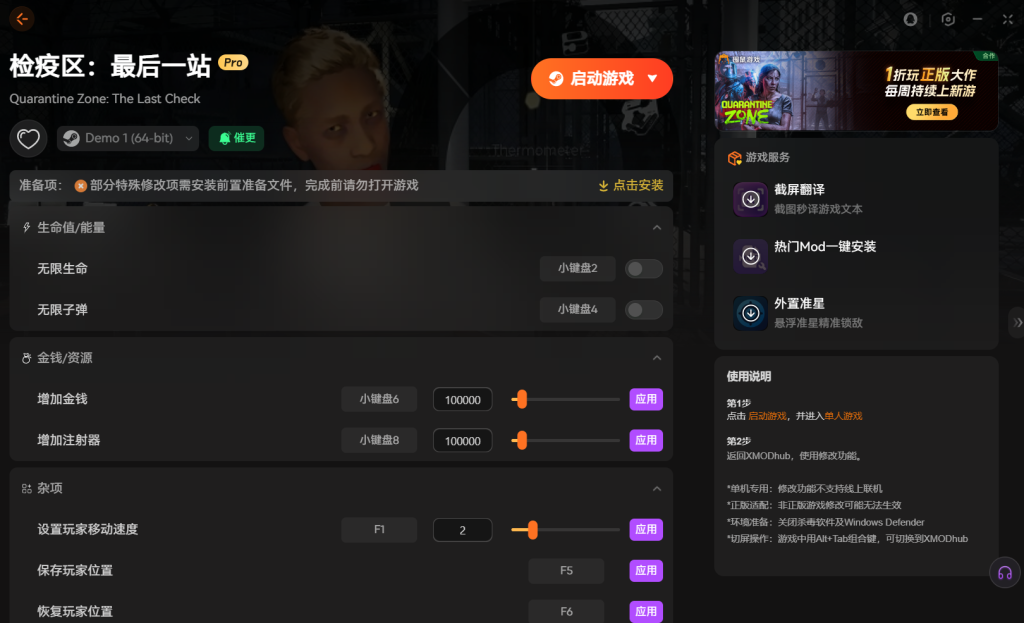Click the 小键盘2 hotkey for 无限生命
The width and height of the screenshot is (1024, 623).
577,269
